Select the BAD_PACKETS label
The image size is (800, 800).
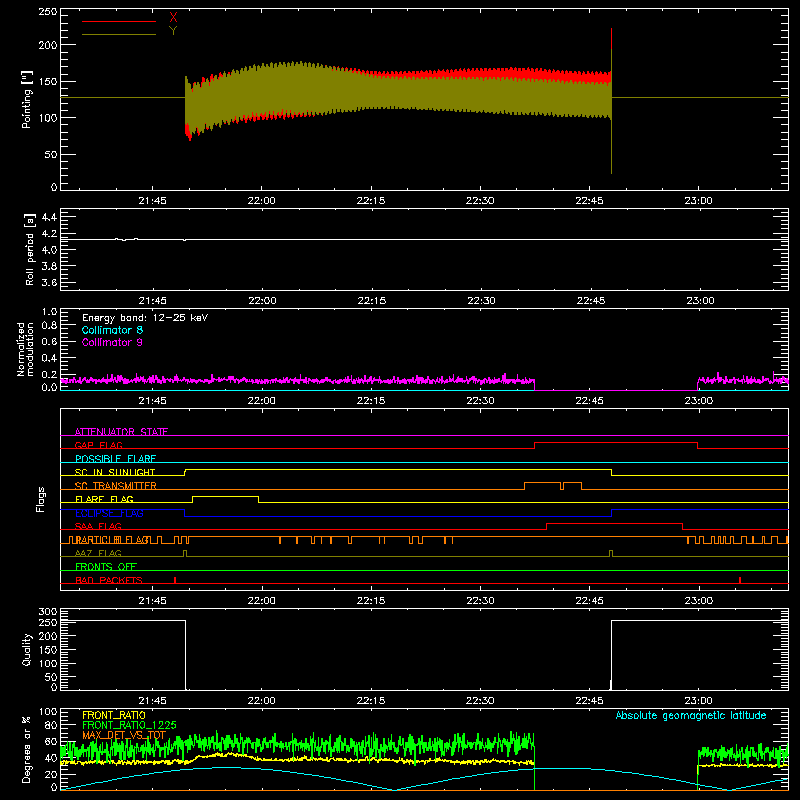[x=109, y=580]
